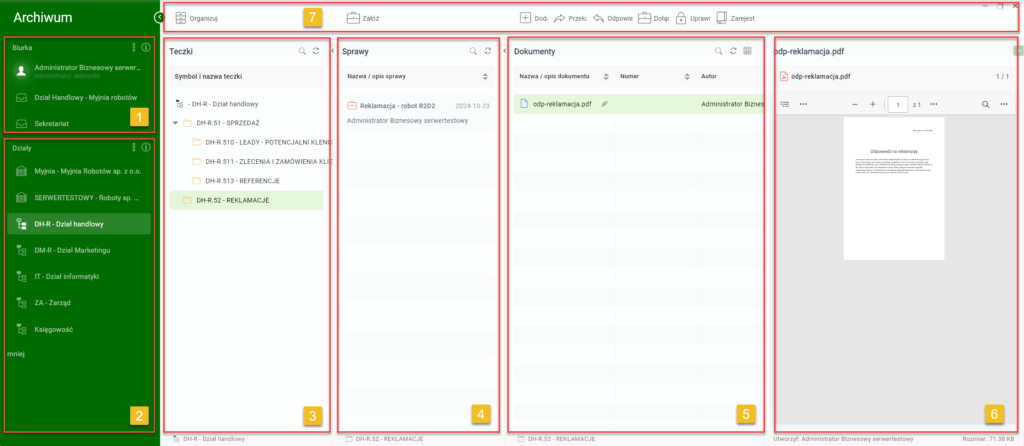
Task: Show Działy section info icon
Action: click(x=146, y=148)
